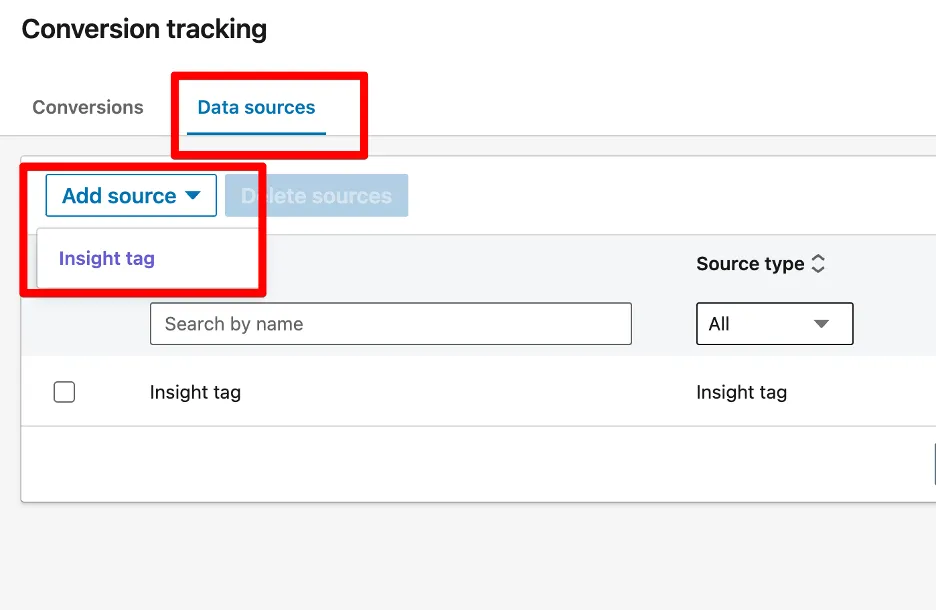
Task: Focus the Search by name field
Action: pos(390,324)
